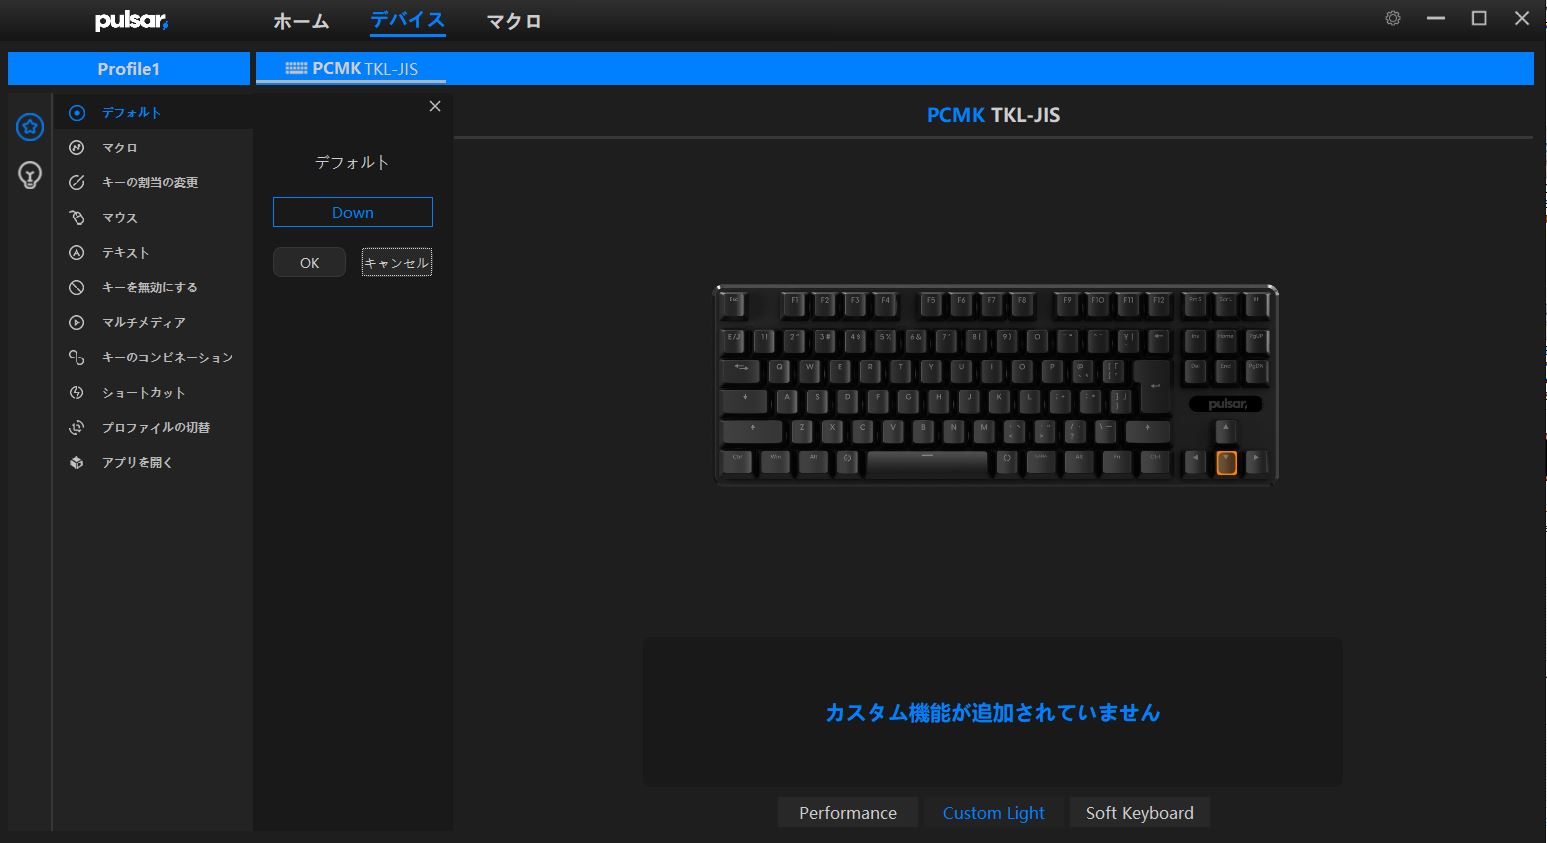Open the lightbulb lighting sidebar icon
This screenshot has width=1547, height=843.
[x=30, y=176]
